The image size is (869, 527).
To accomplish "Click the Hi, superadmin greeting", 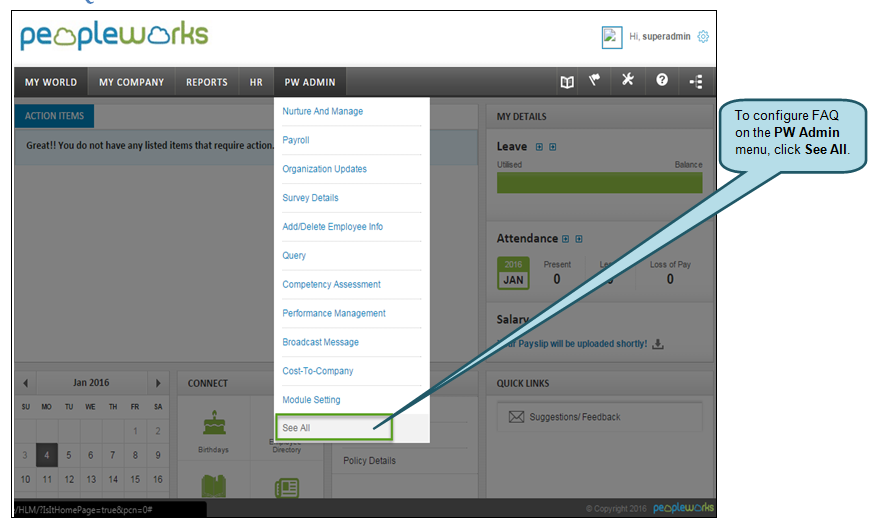I will point(660,37).
